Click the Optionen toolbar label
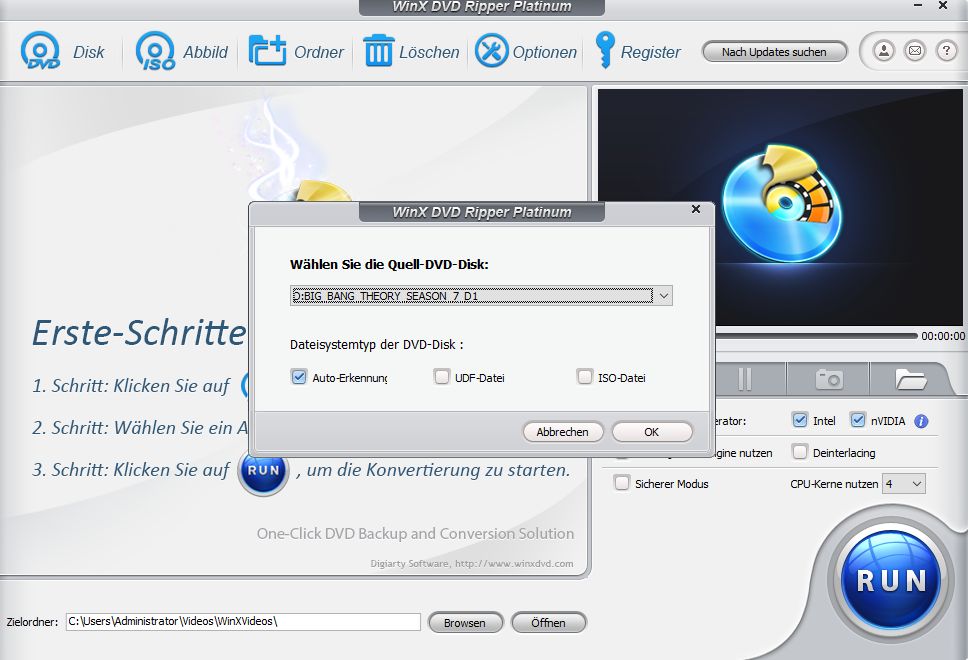 pos(544,52)
